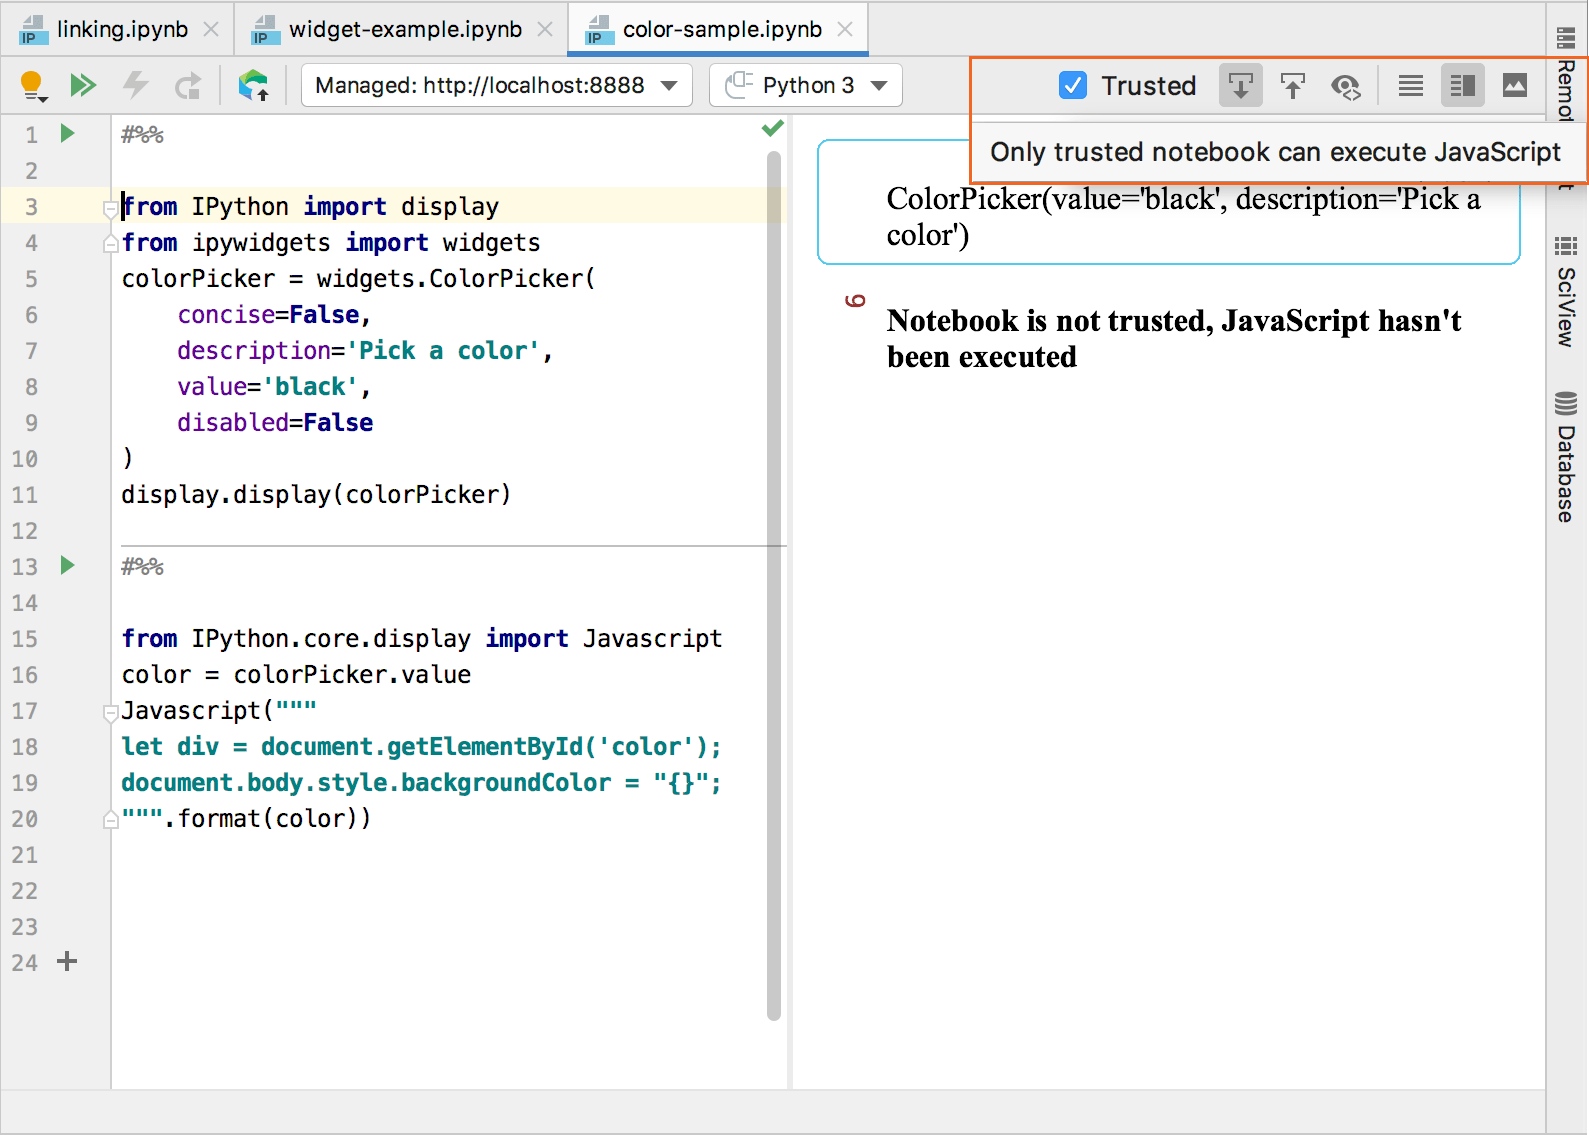Click the "description='Pick a color'," line
The height and width of the screenshot is (1135, 1589).
click(x=365, y=350)
